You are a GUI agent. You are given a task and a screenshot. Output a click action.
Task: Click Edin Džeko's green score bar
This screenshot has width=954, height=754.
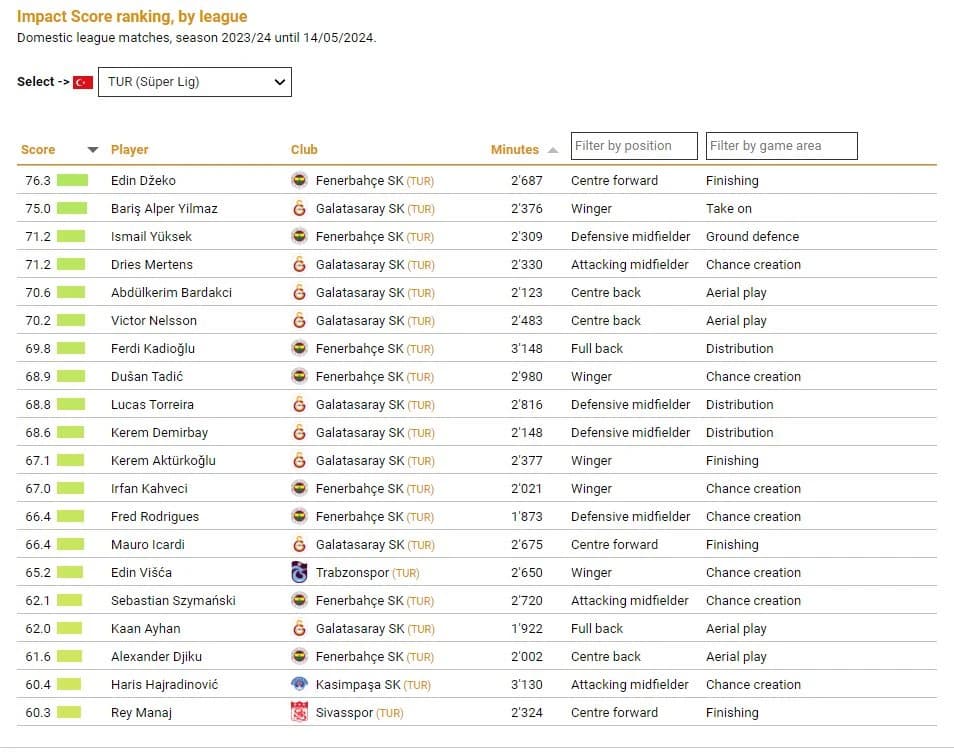(72, 181)
